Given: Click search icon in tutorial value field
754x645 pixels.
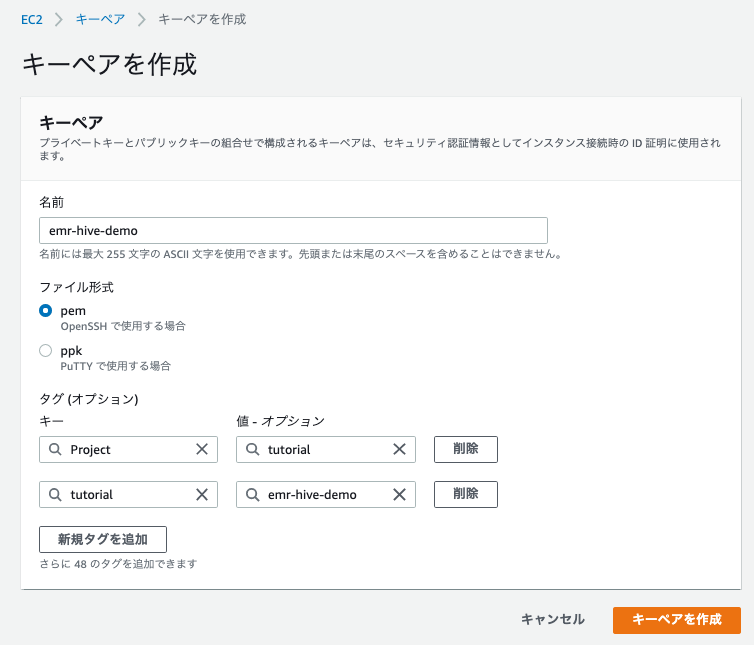Looking at the screenshot, I should point(252,449).
